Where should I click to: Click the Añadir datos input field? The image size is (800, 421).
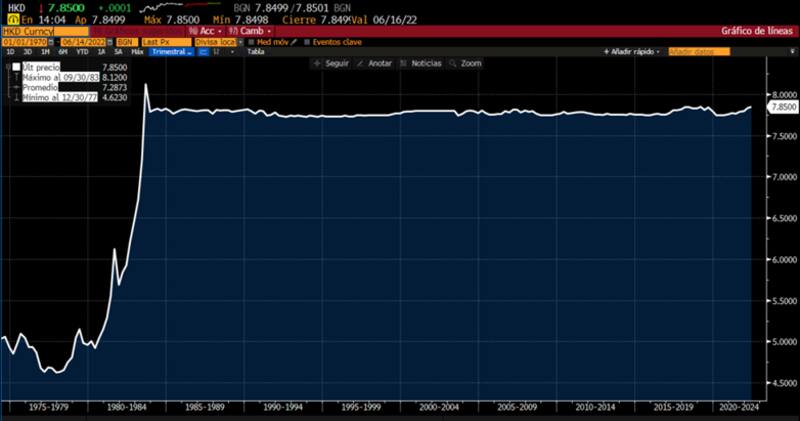[700, 51]
